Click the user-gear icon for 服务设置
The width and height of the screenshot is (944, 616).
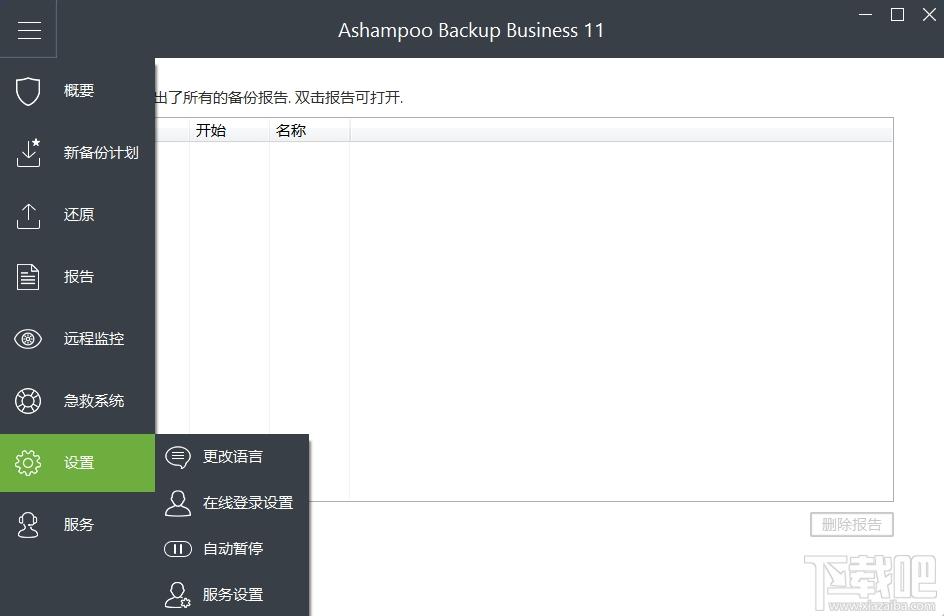(x=178, y=595)
